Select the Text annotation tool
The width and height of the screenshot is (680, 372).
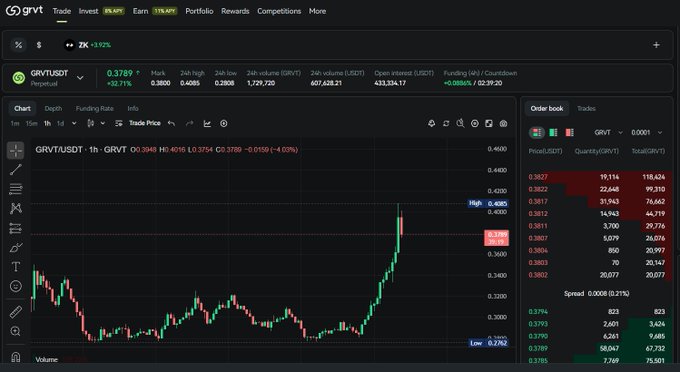tap(16, 267)
